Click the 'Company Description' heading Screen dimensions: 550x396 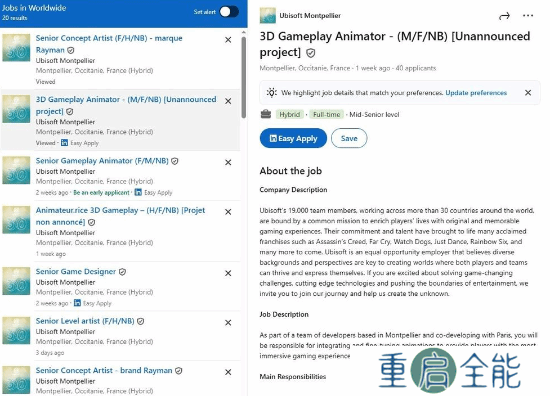coord(293,189)
